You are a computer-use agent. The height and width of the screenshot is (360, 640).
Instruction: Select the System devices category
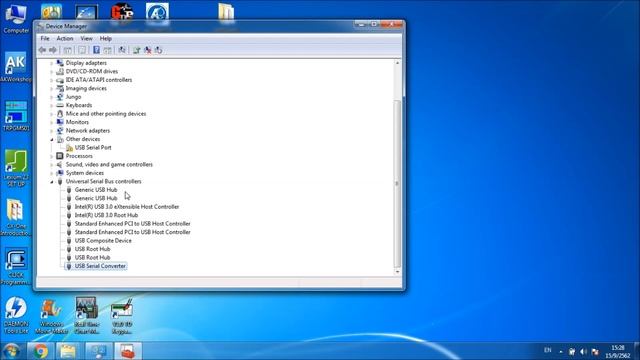84,173
